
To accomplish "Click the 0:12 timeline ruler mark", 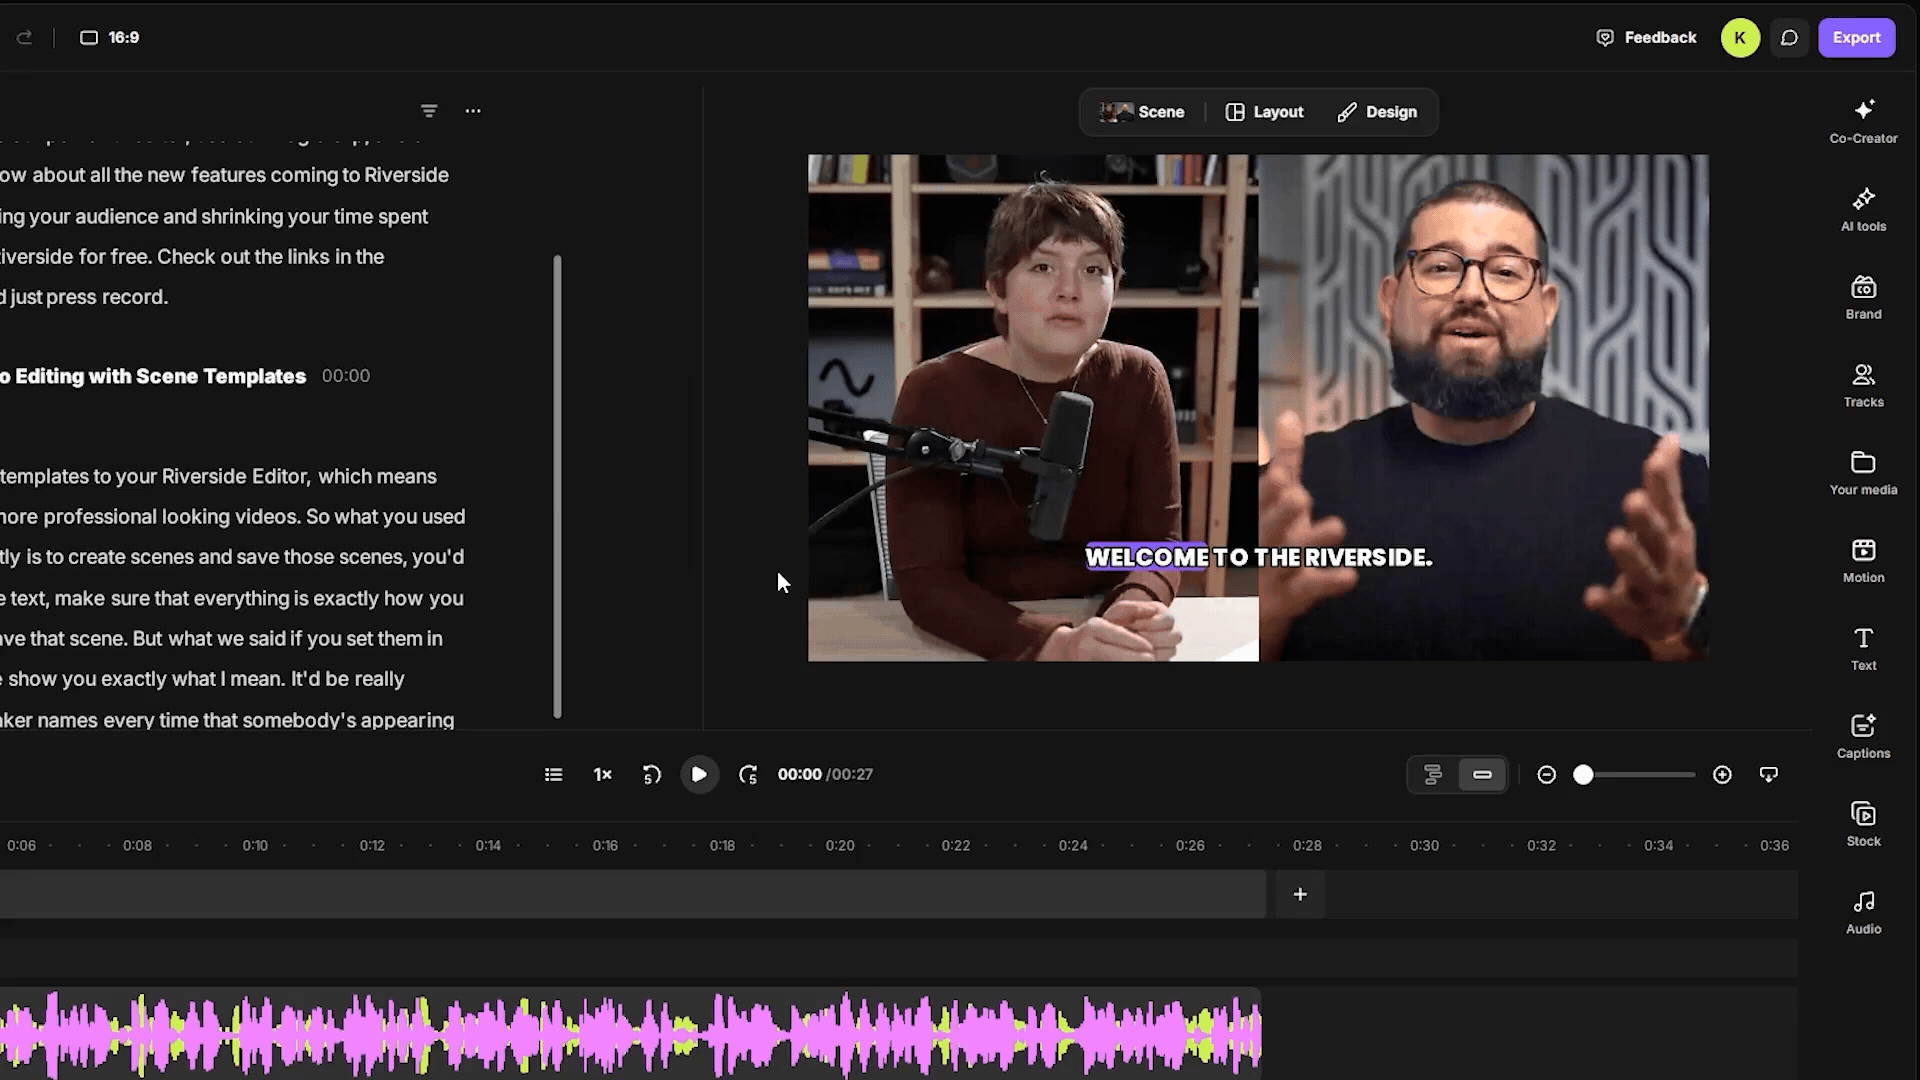I will 372,846.
